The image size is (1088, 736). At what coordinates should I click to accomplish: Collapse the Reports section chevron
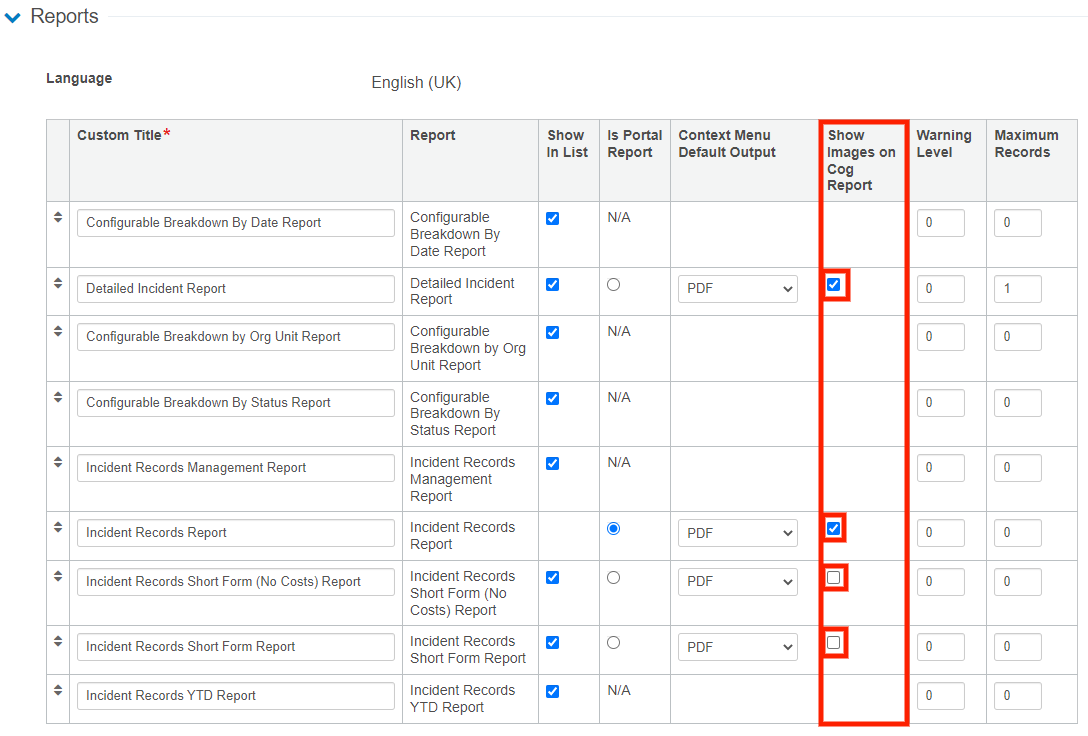(x=12, y=18)
